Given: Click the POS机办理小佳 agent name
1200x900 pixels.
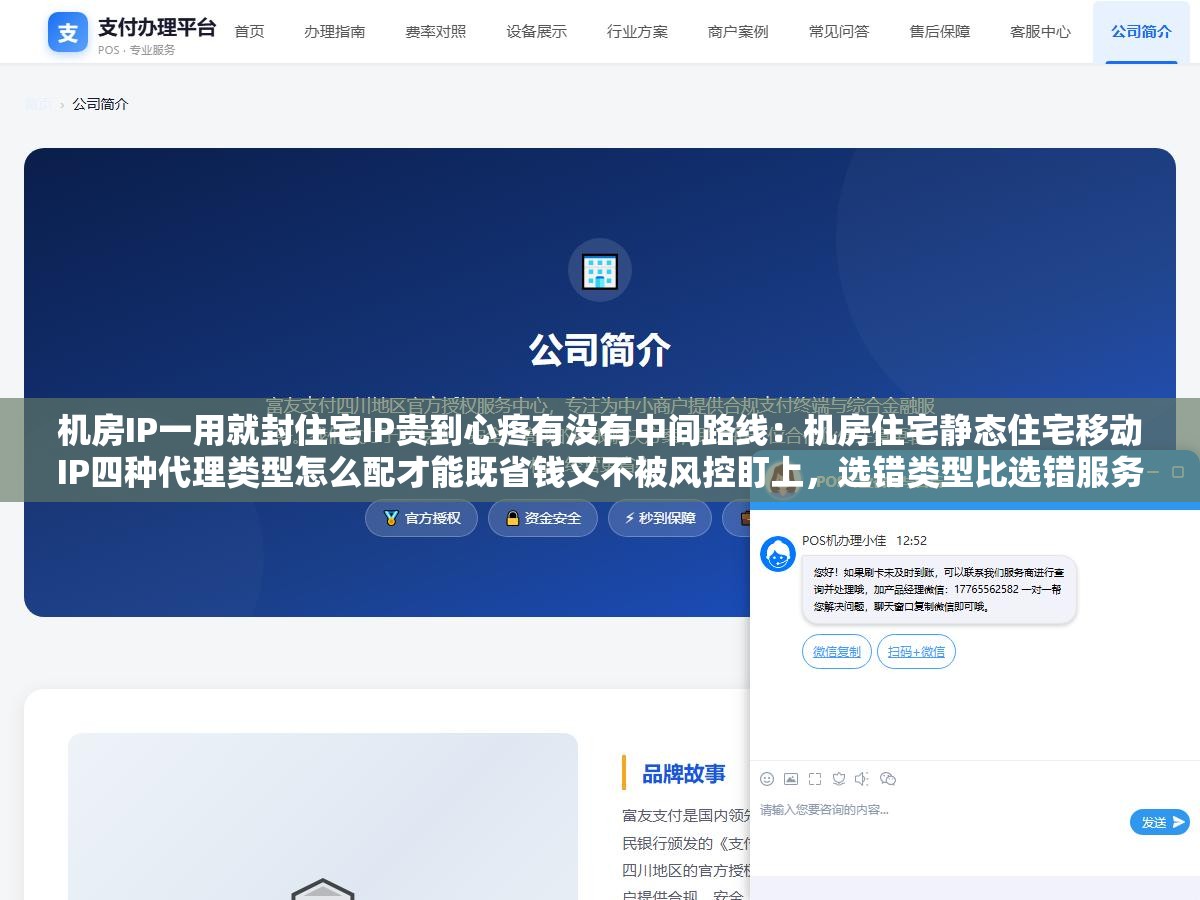Looking at the screenshot, I should [844, 540].
